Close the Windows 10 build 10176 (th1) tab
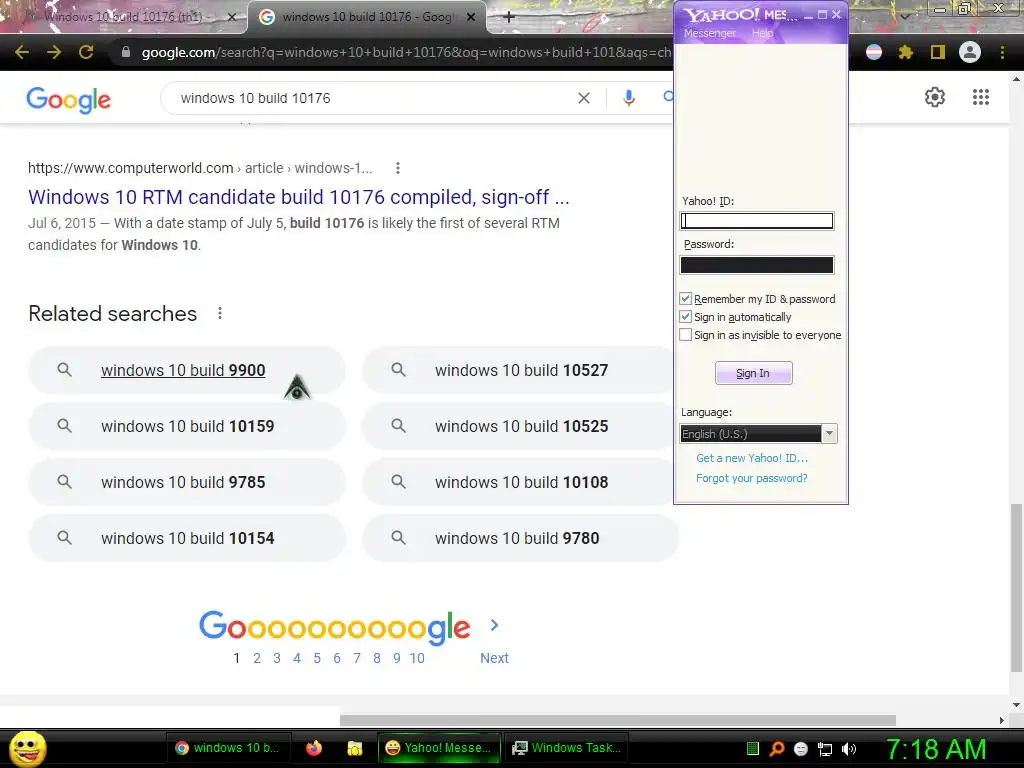This screenshot has height=768, width=1024. tap(231, 18)
